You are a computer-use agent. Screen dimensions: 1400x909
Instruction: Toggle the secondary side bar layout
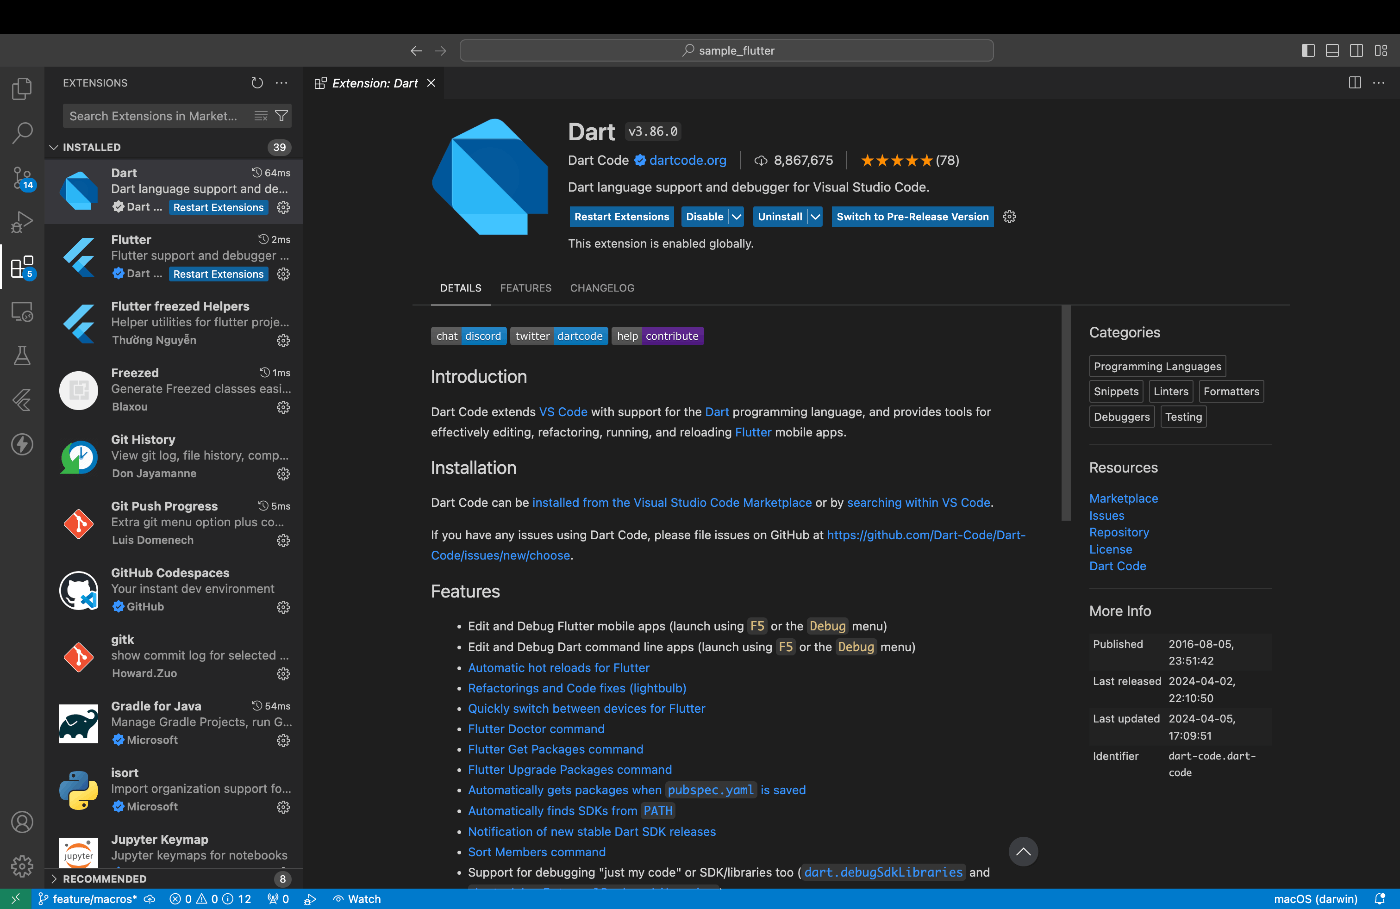[x=1356, y=51]
